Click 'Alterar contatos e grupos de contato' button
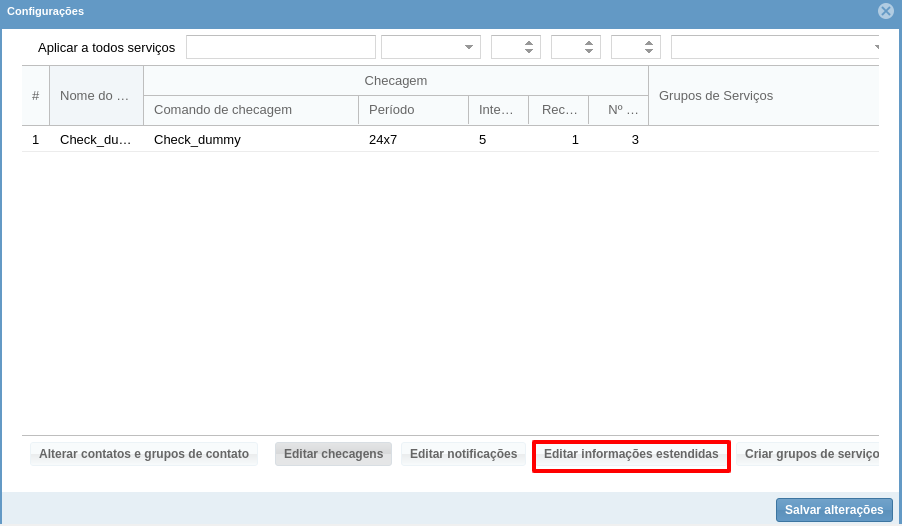 [144, 454]
